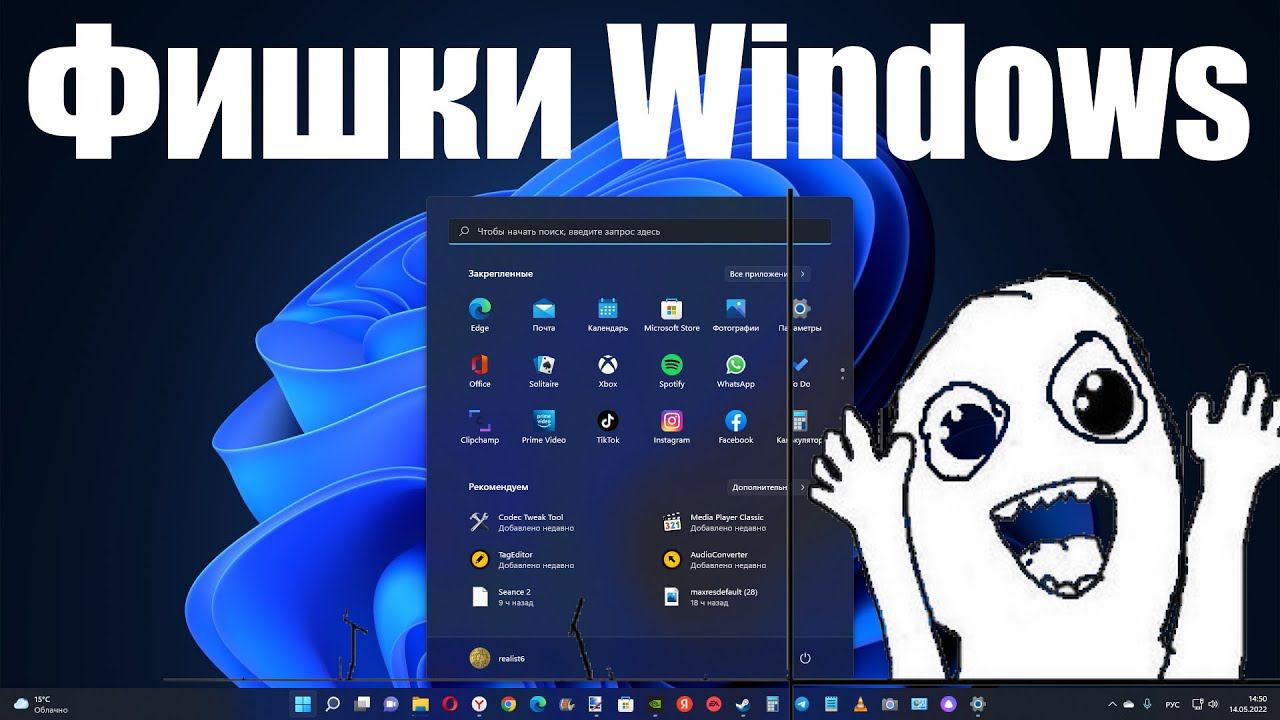Open the Yandex red Я taskbar icon
This screenshot has width=1280, height=720.
[684, 703]
